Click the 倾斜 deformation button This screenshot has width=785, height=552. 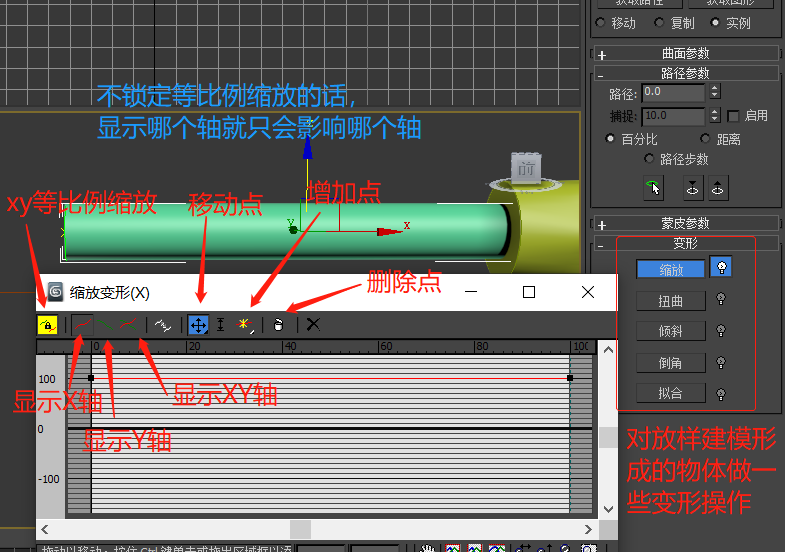[x=671, y=331]
